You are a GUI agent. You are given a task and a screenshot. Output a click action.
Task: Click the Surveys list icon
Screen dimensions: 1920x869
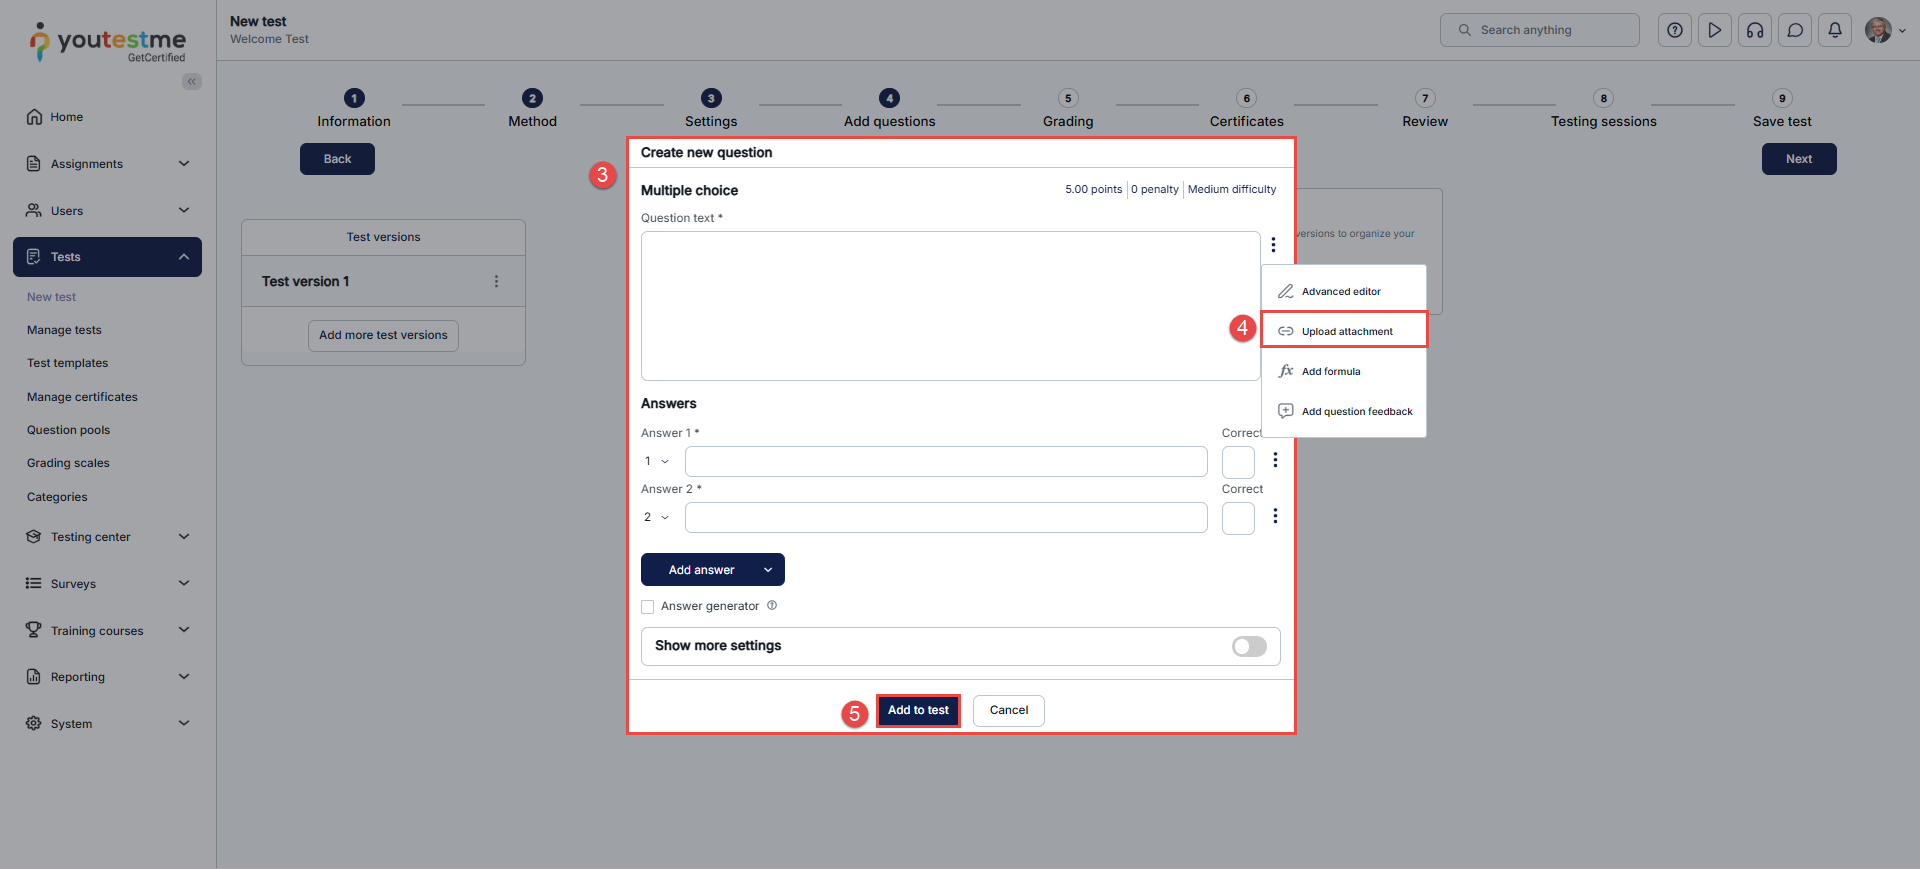click(34, 584)
